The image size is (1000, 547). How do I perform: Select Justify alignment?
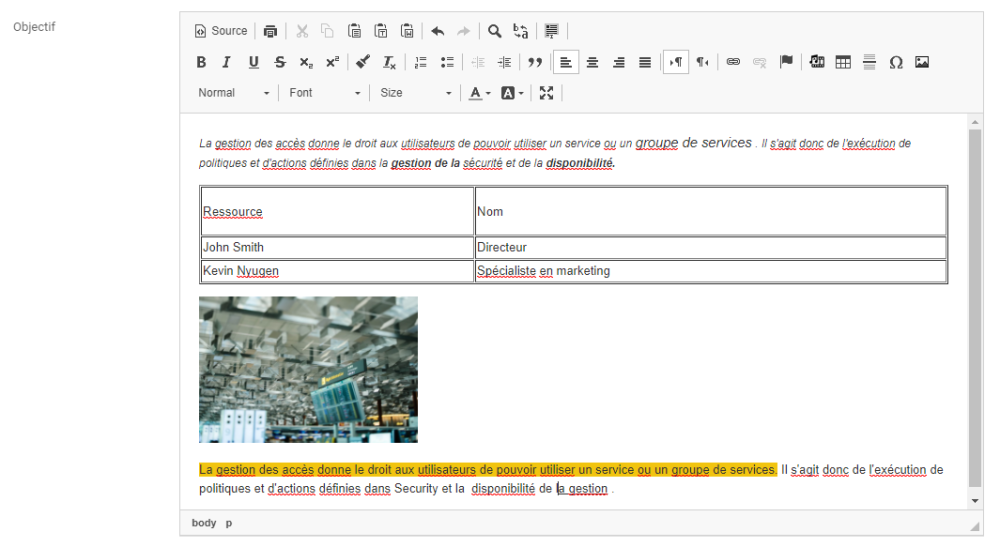(x=645, y=62)
